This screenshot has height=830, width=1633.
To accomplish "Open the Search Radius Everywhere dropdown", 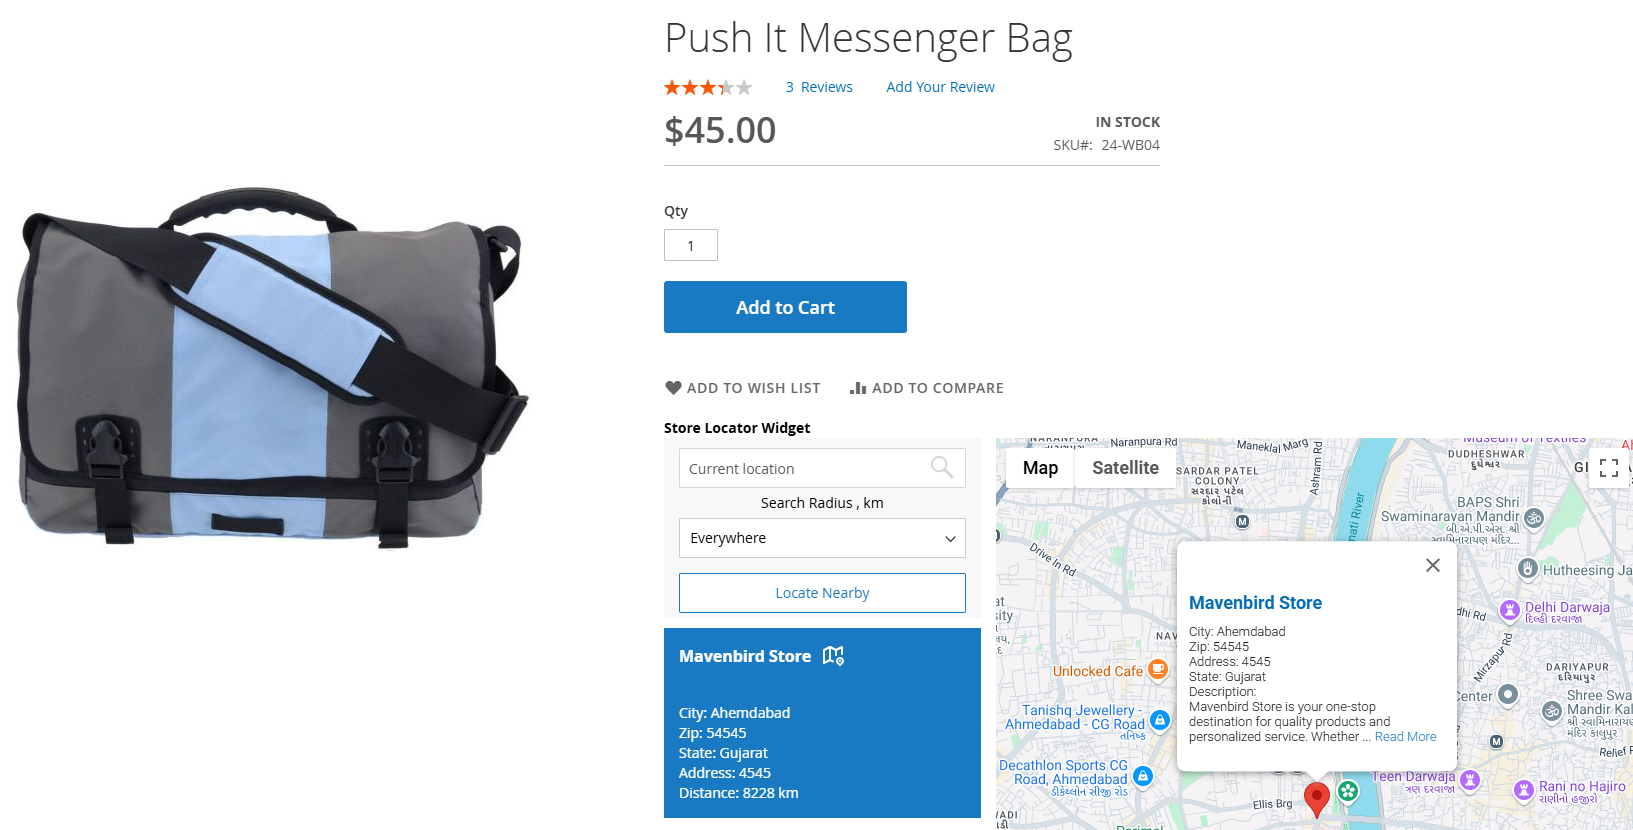I will 822,538.
